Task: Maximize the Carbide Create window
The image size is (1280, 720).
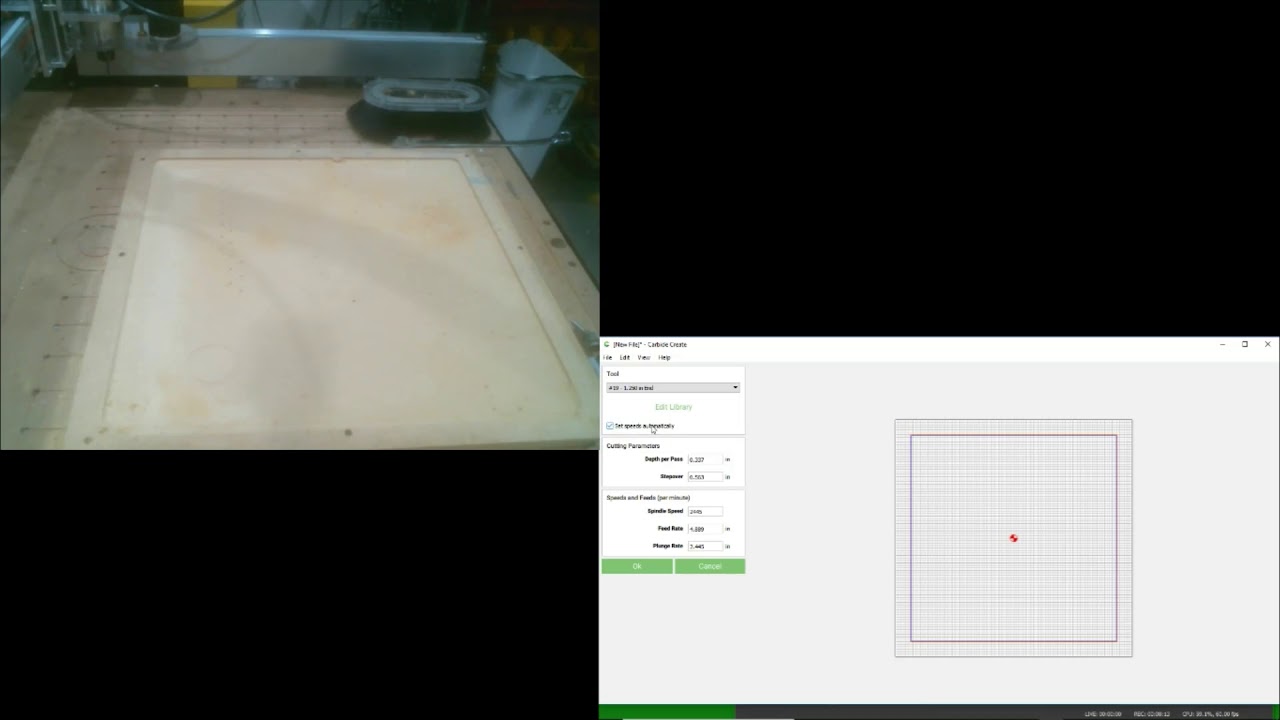Action: coord(1245,344)
